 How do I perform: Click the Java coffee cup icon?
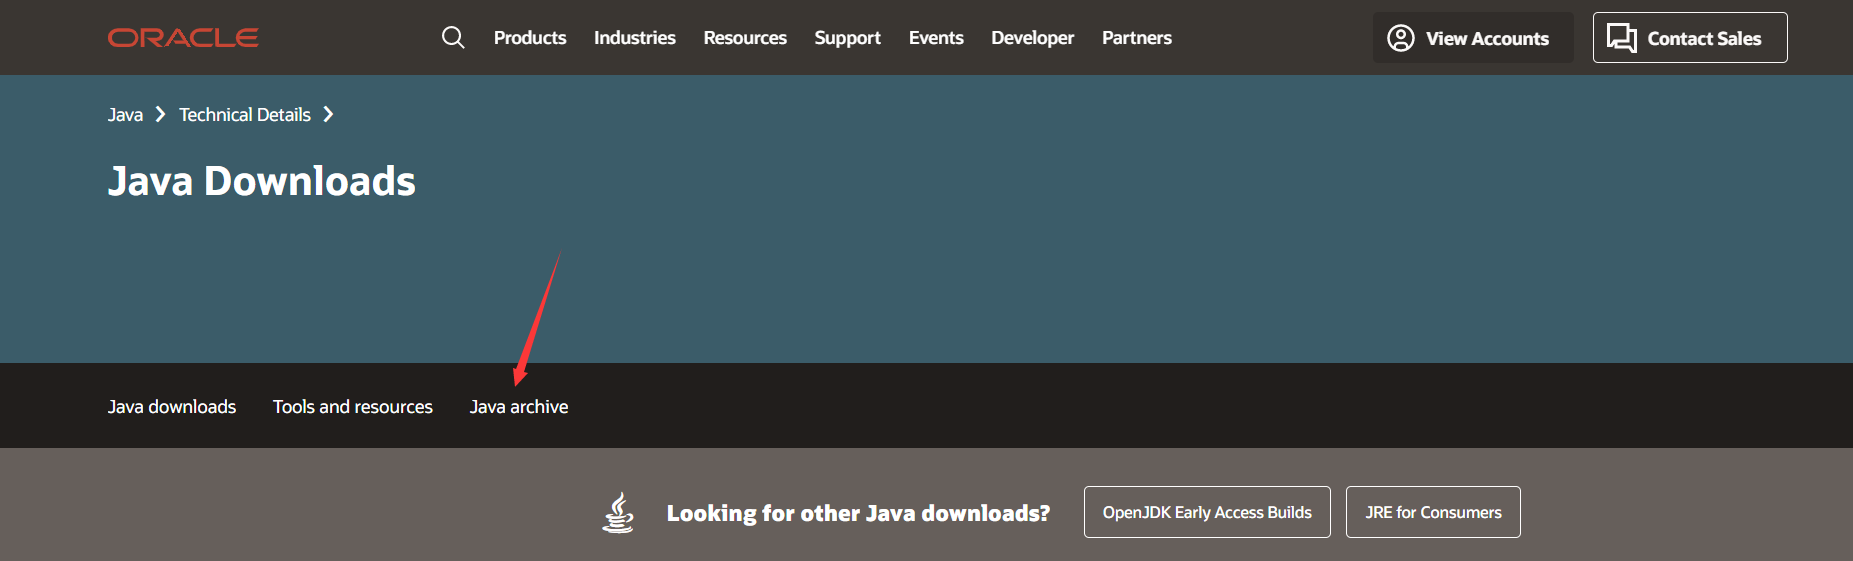point(618,512)
